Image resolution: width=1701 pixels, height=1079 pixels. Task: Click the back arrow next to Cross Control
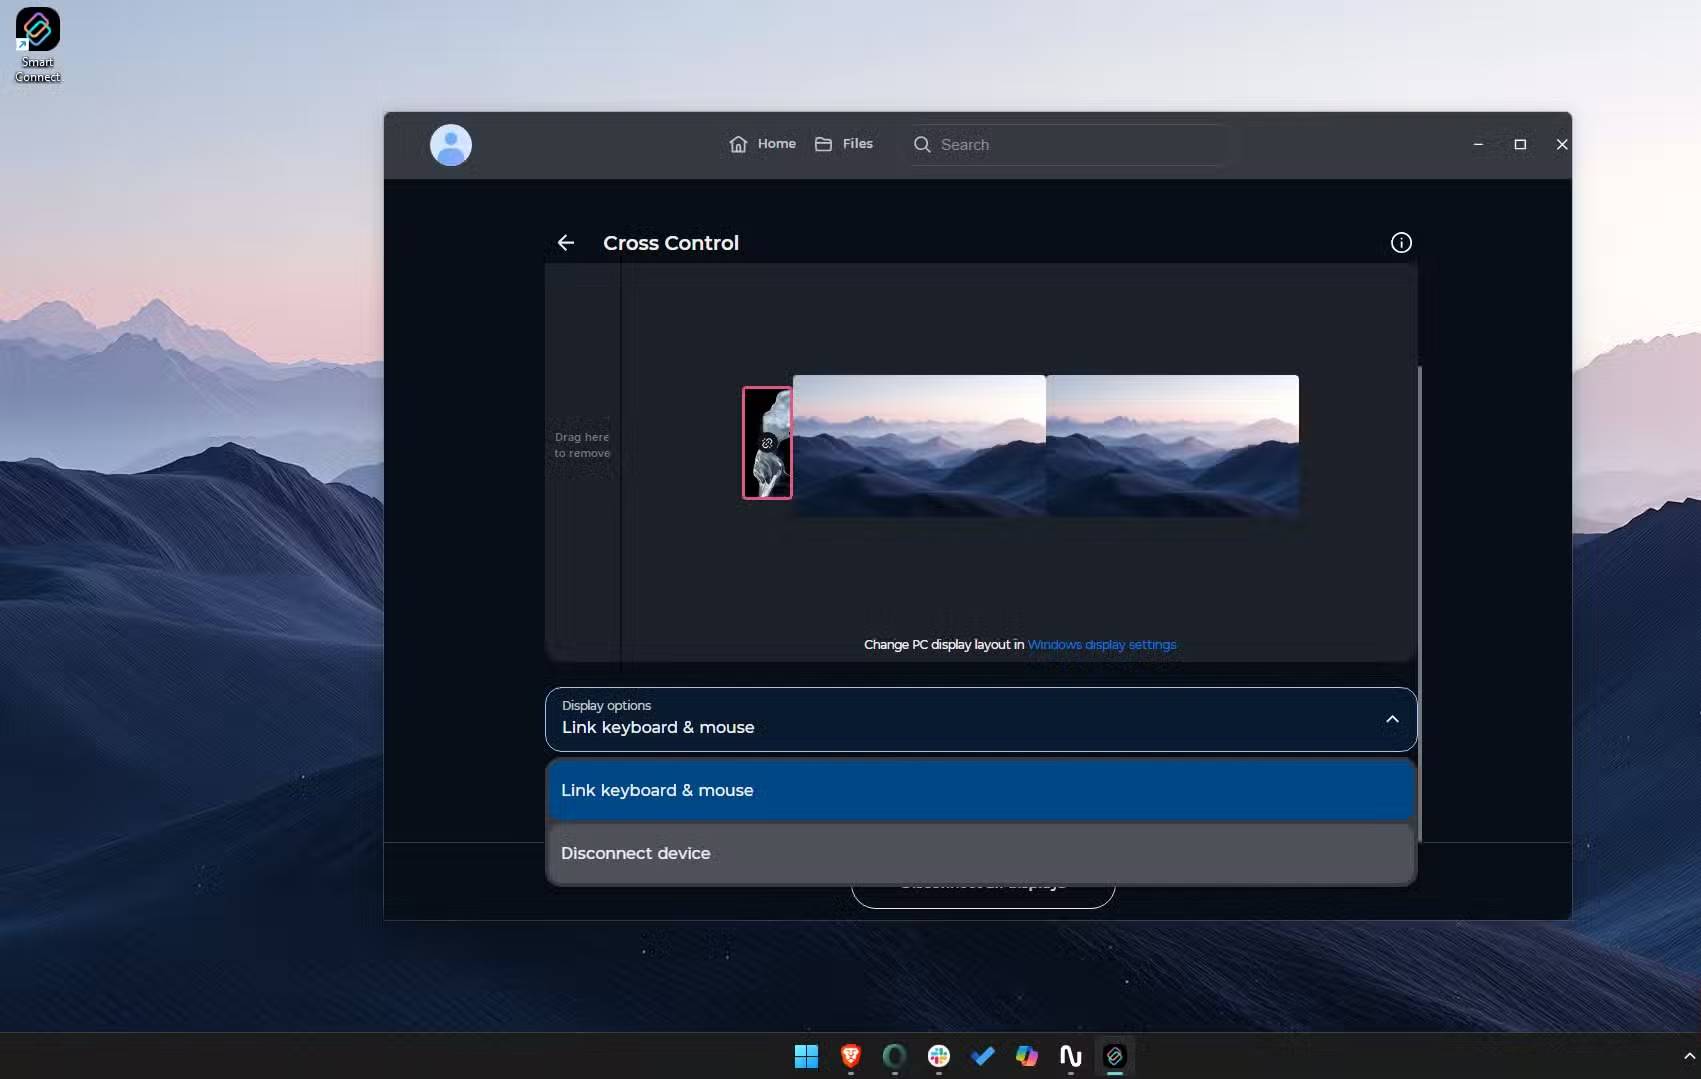pyautogui.click(x=566, y=242)
